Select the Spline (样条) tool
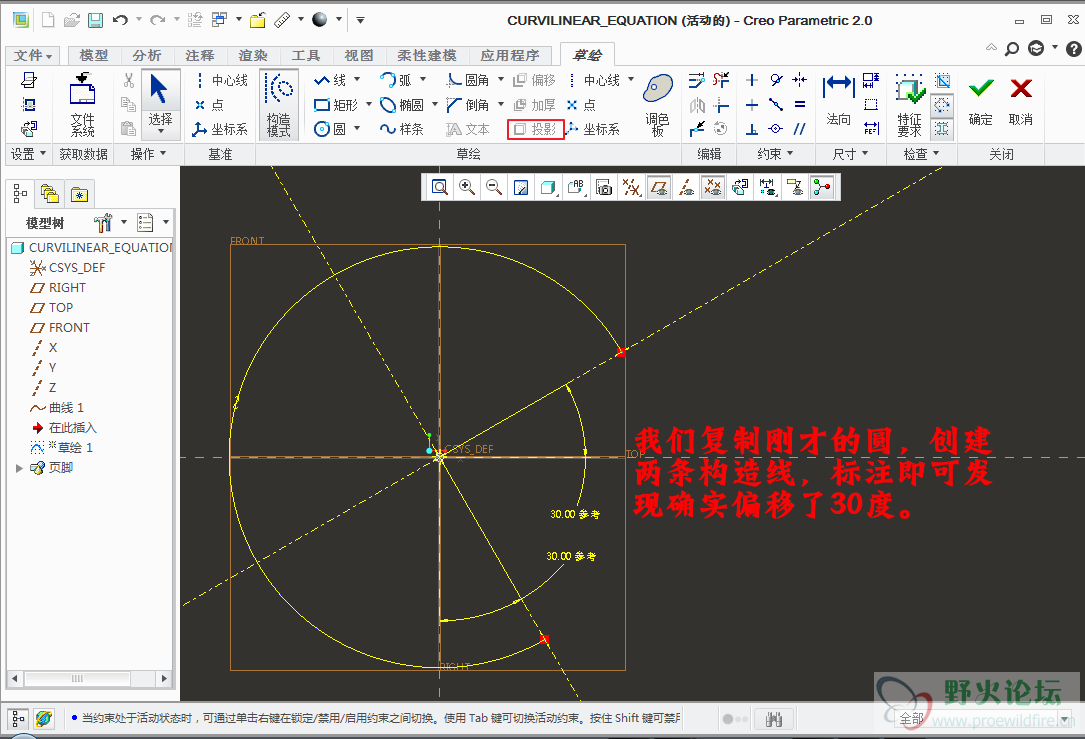 pyautogui.click(x=402, y=129)
